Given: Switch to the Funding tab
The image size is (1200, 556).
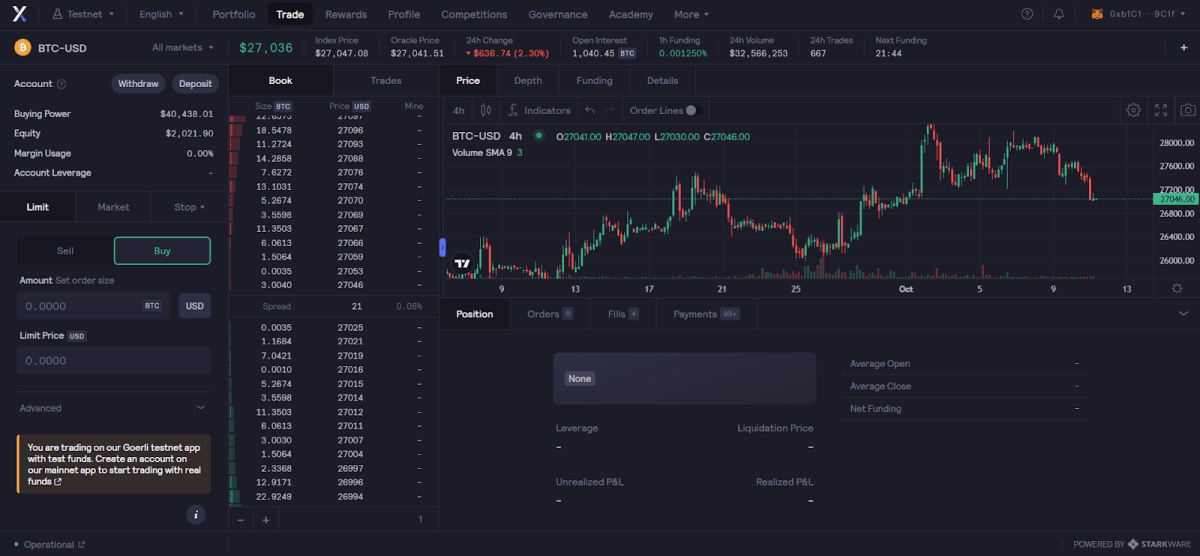Looking at the screenshot, I should (595, 81).
